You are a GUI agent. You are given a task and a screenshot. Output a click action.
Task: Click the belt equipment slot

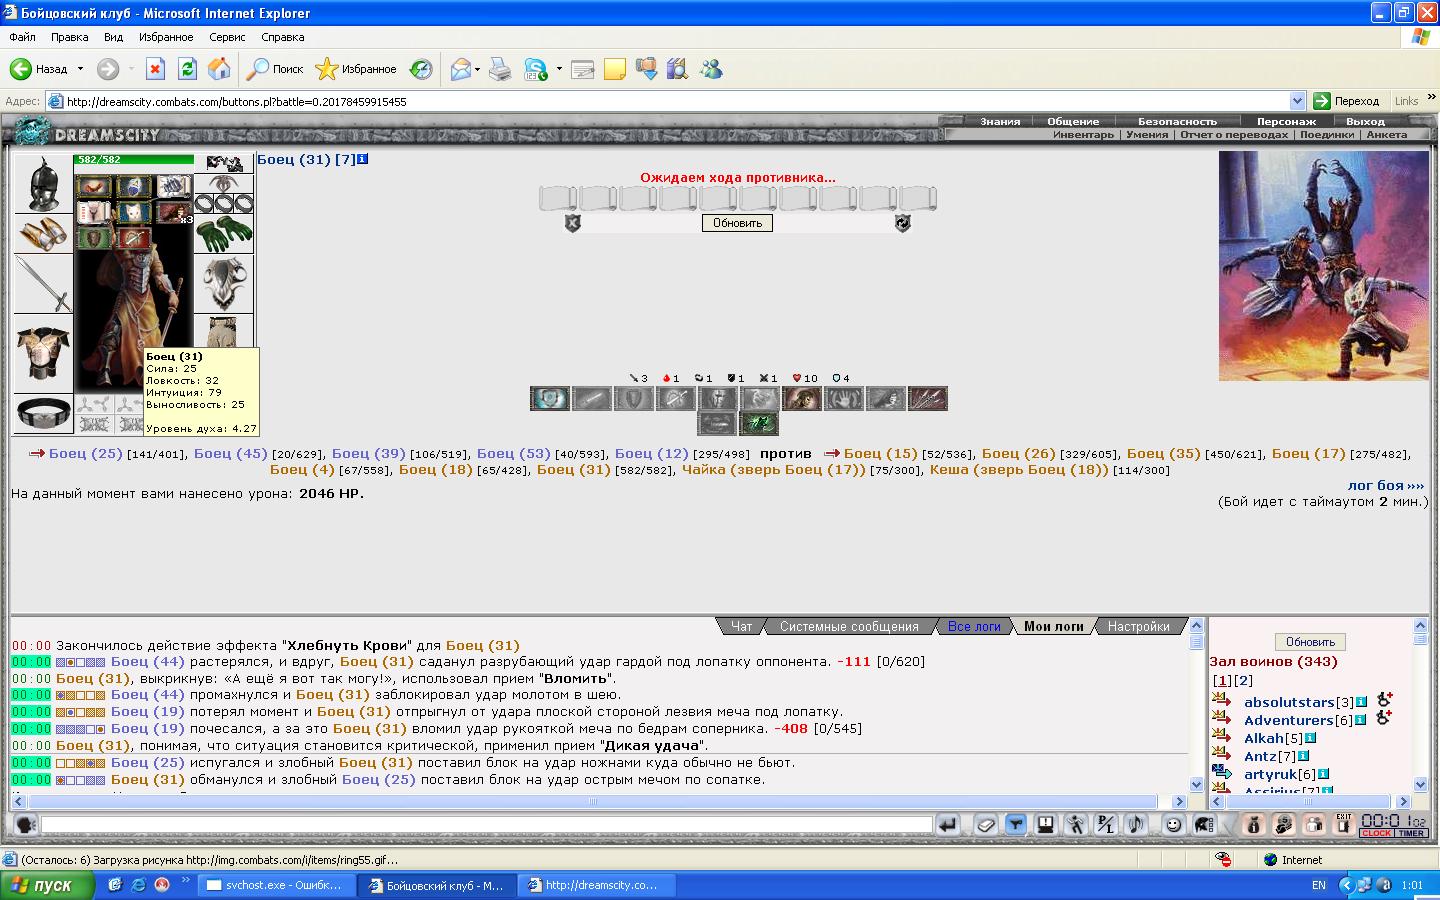point(43,413)
